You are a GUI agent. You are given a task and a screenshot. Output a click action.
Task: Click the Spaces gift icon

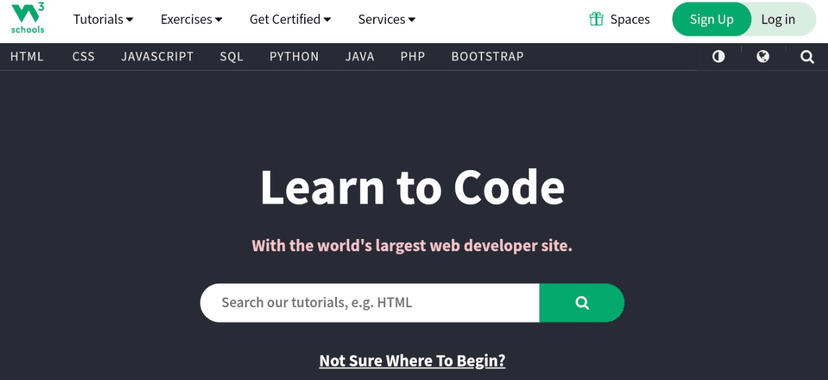pos(596,20)
